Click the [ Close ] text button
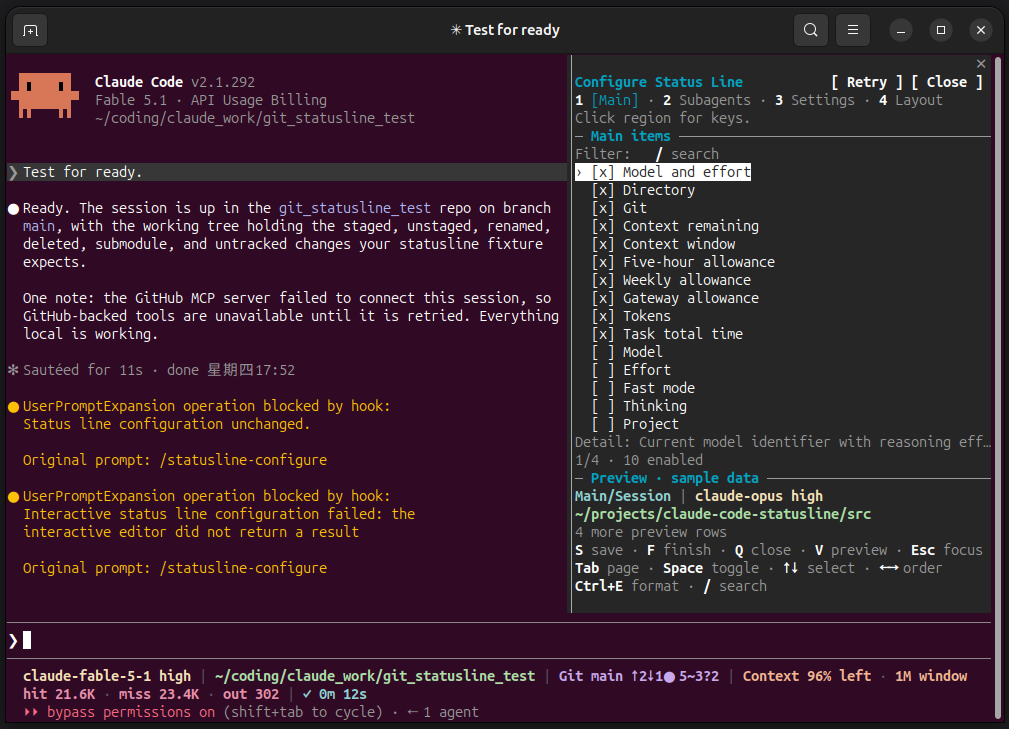 947,82
